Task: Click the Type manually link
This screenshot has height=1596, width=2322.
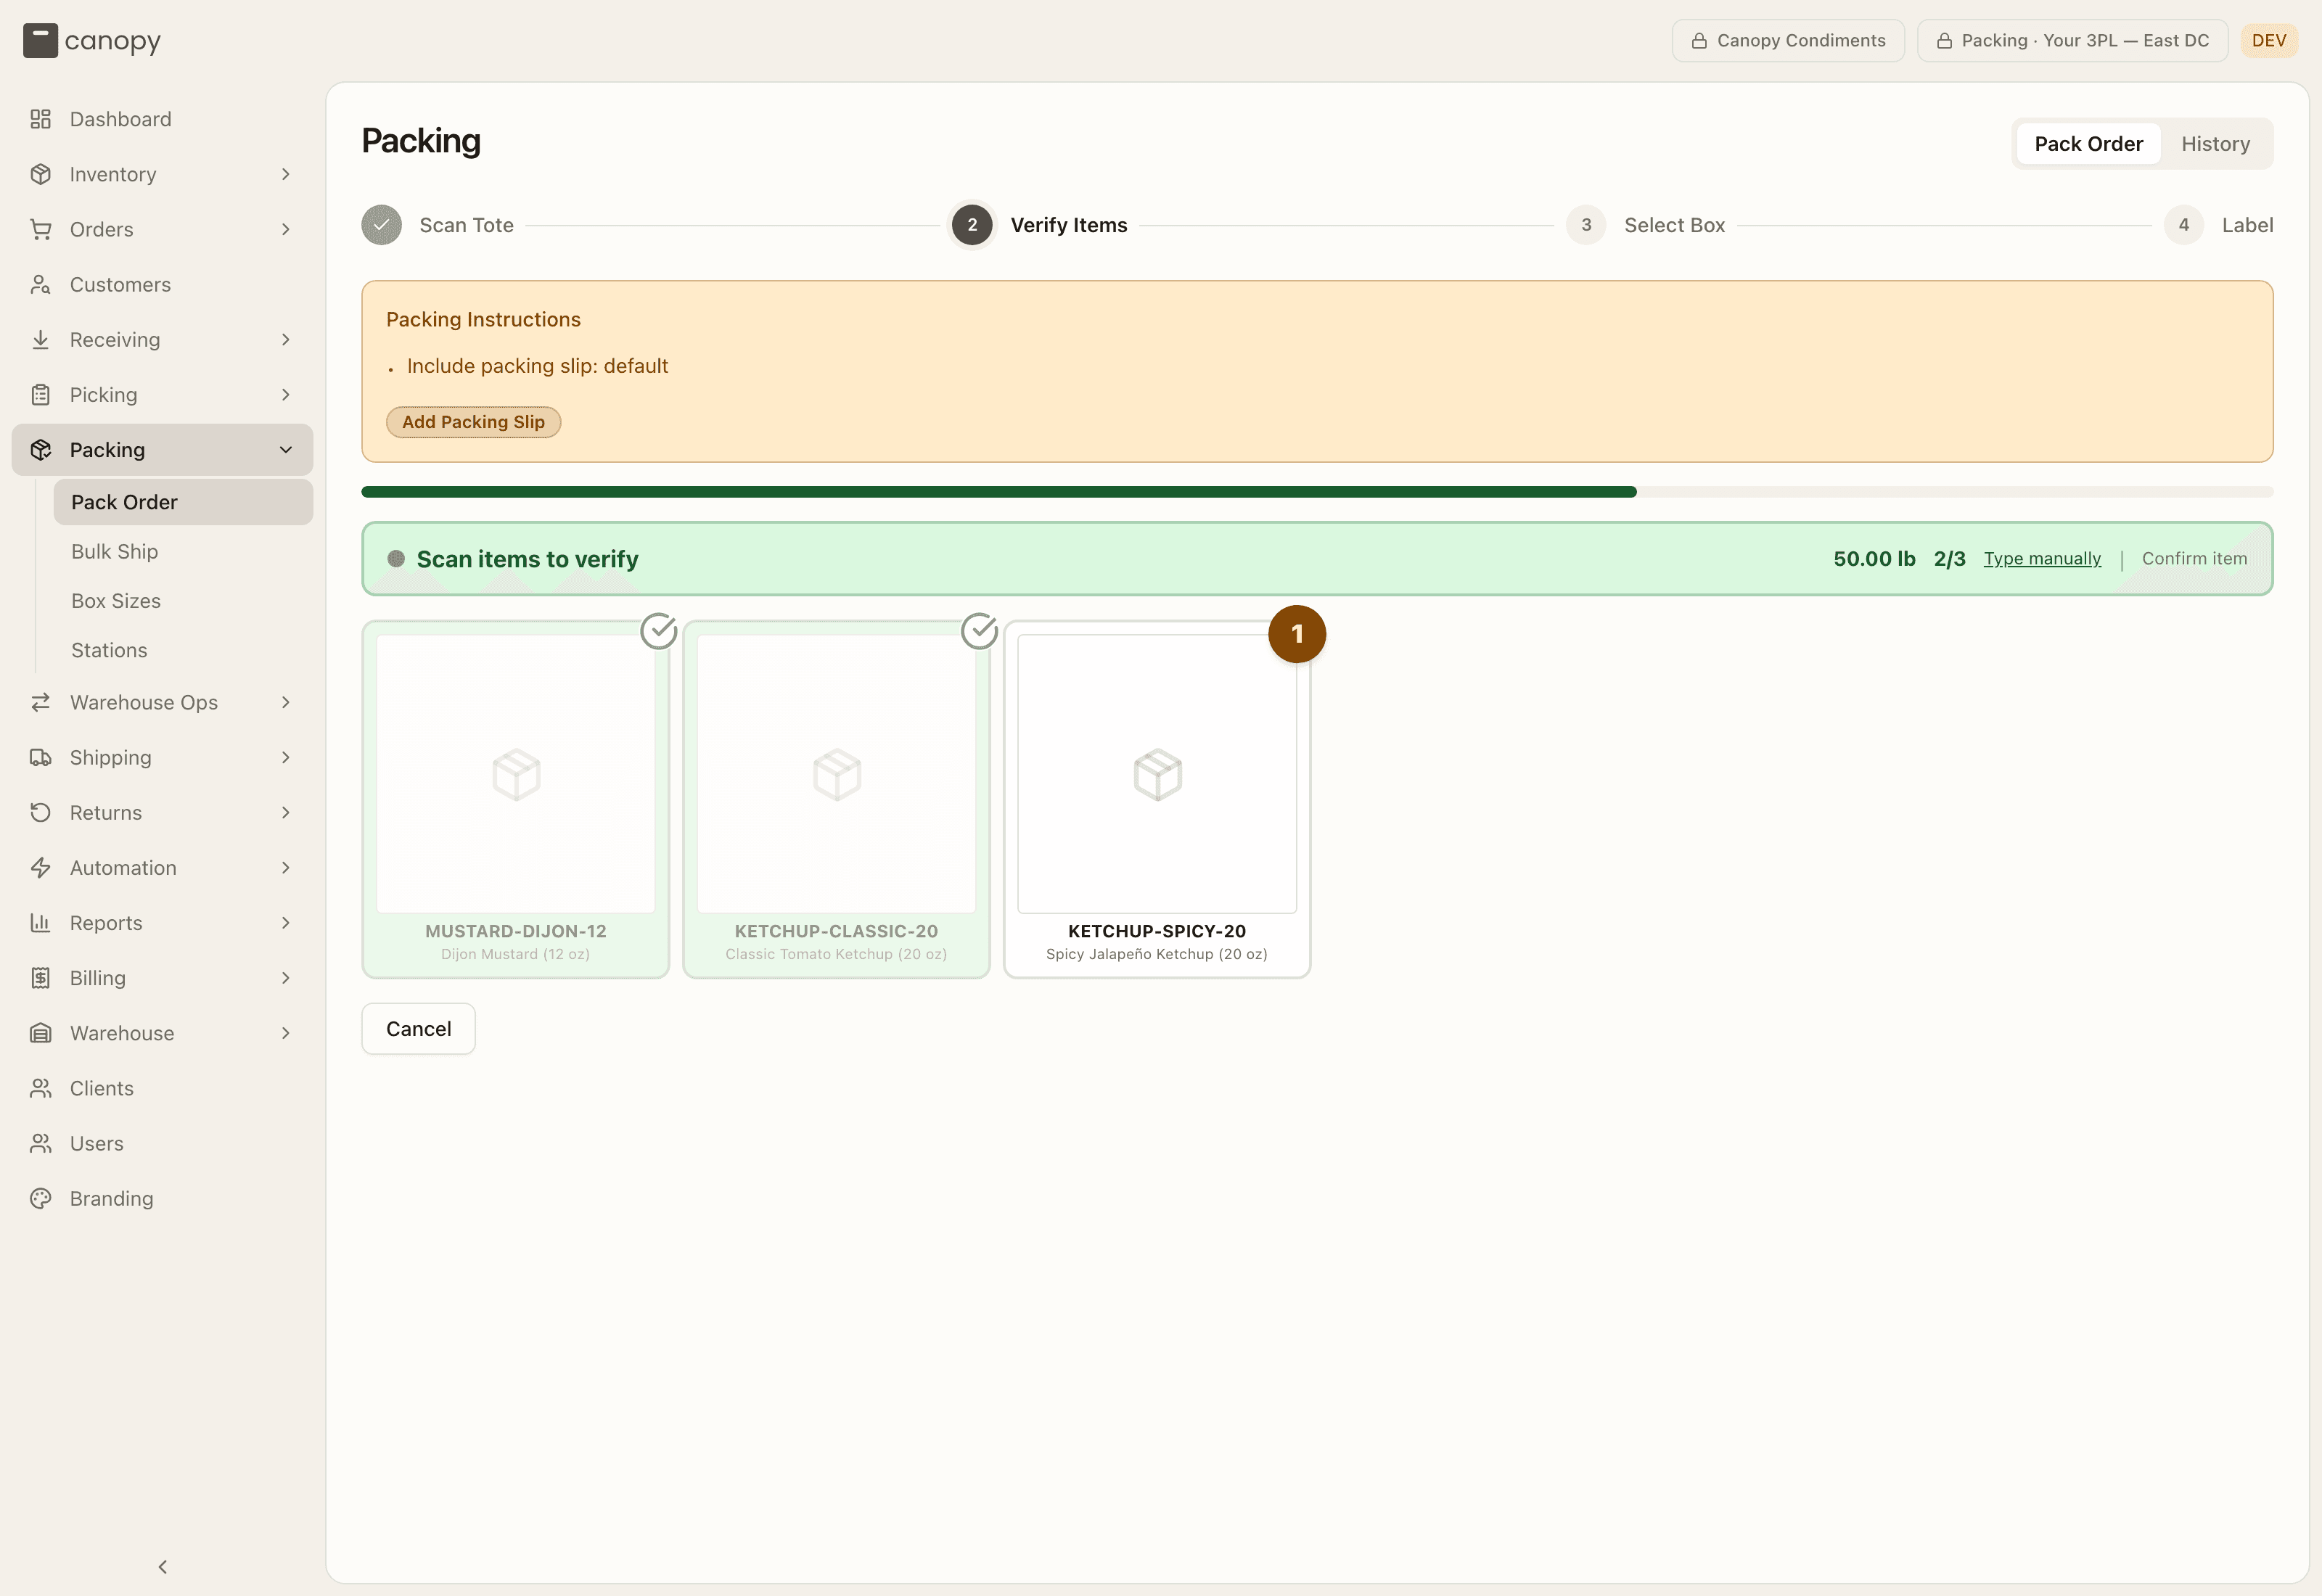Action: (x=2042, y=558)
